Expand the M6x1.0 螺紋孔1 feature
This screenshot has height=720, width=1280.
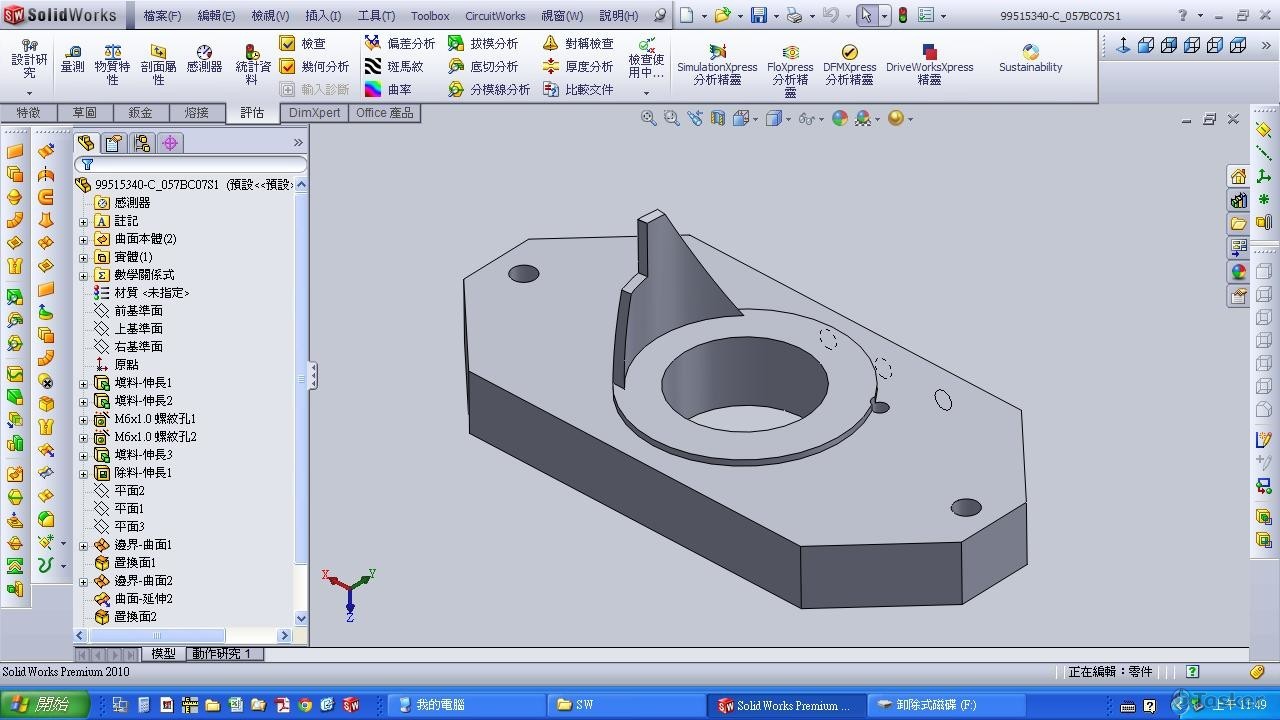pyautogui.click(x=84, y=419)
